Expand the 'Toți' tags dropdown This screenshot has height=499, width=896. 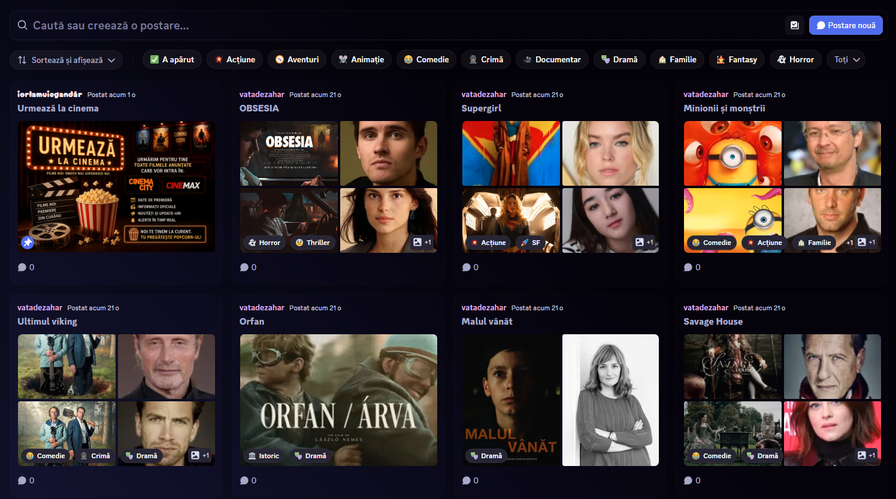(846, 59)
